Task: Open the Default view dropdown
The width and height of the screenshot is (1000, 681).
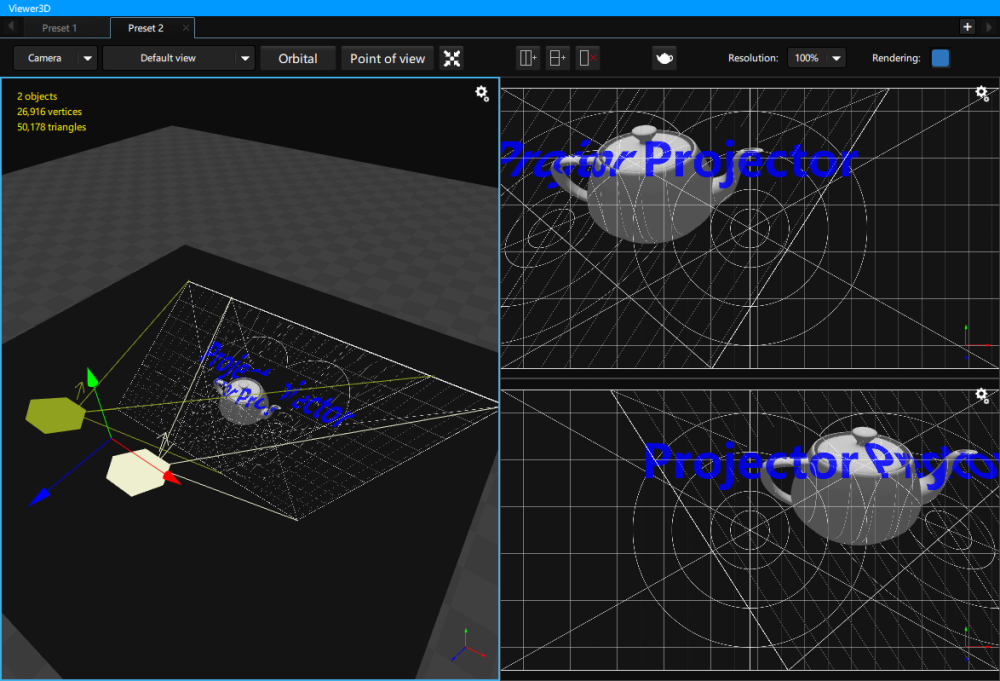Action: pyautogui.click(x=178, y=58)
